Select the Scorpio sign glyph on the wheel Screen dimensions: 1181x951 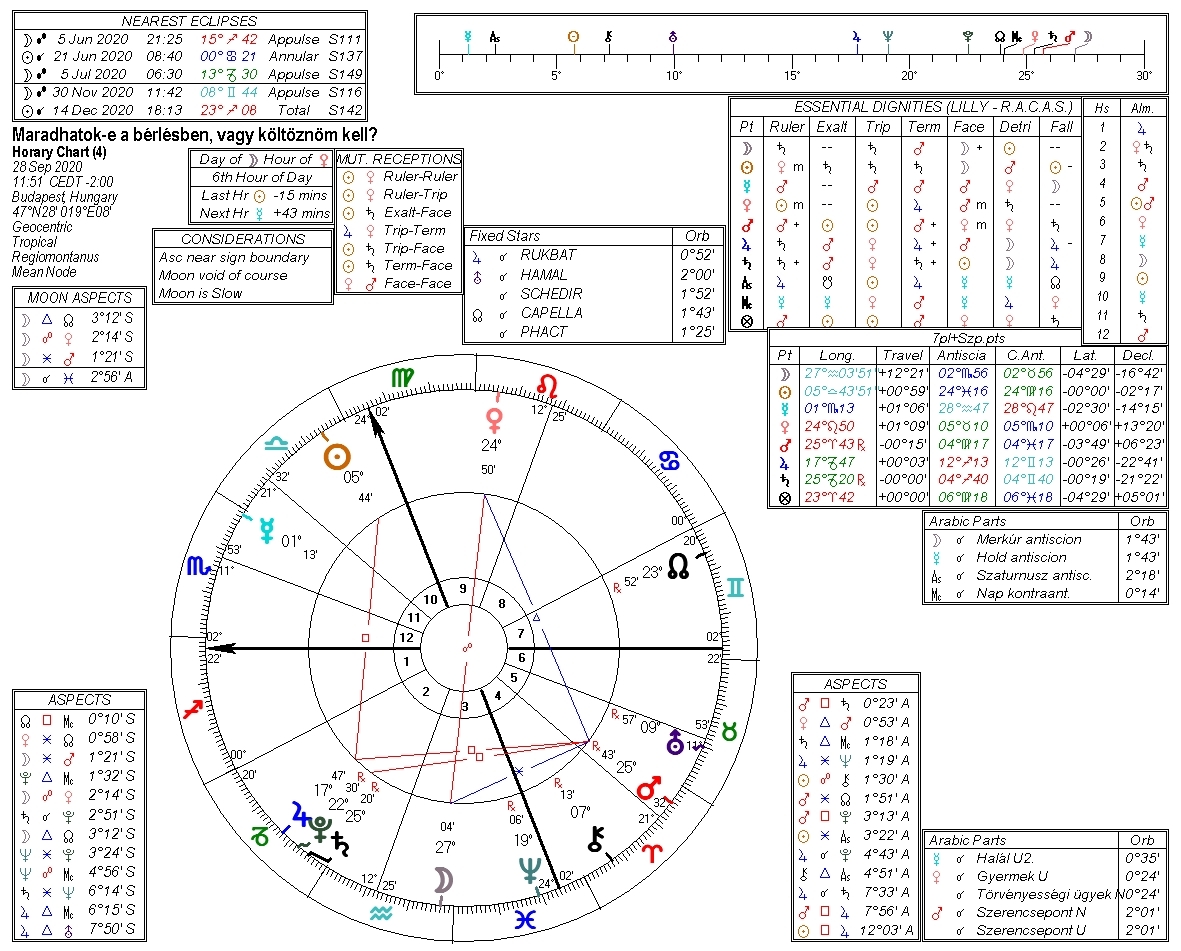pyautogui.click(x=198, y=565)
